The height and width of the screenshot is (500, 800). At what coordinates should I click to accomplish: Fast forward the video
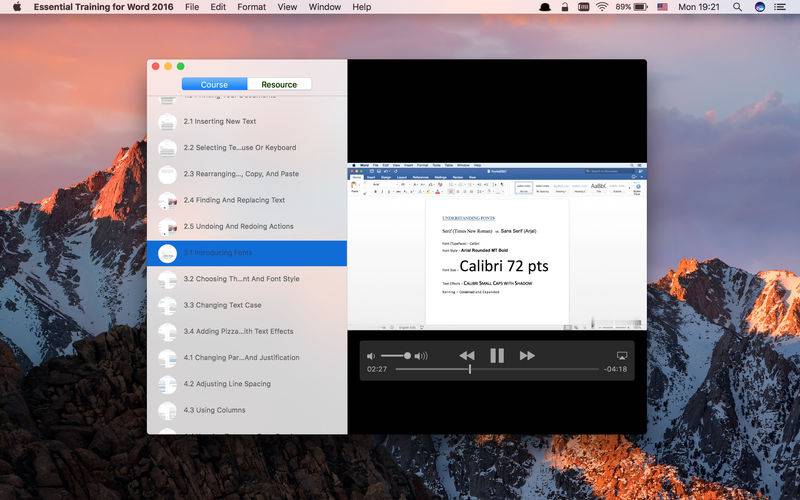(x=527, y=356)
